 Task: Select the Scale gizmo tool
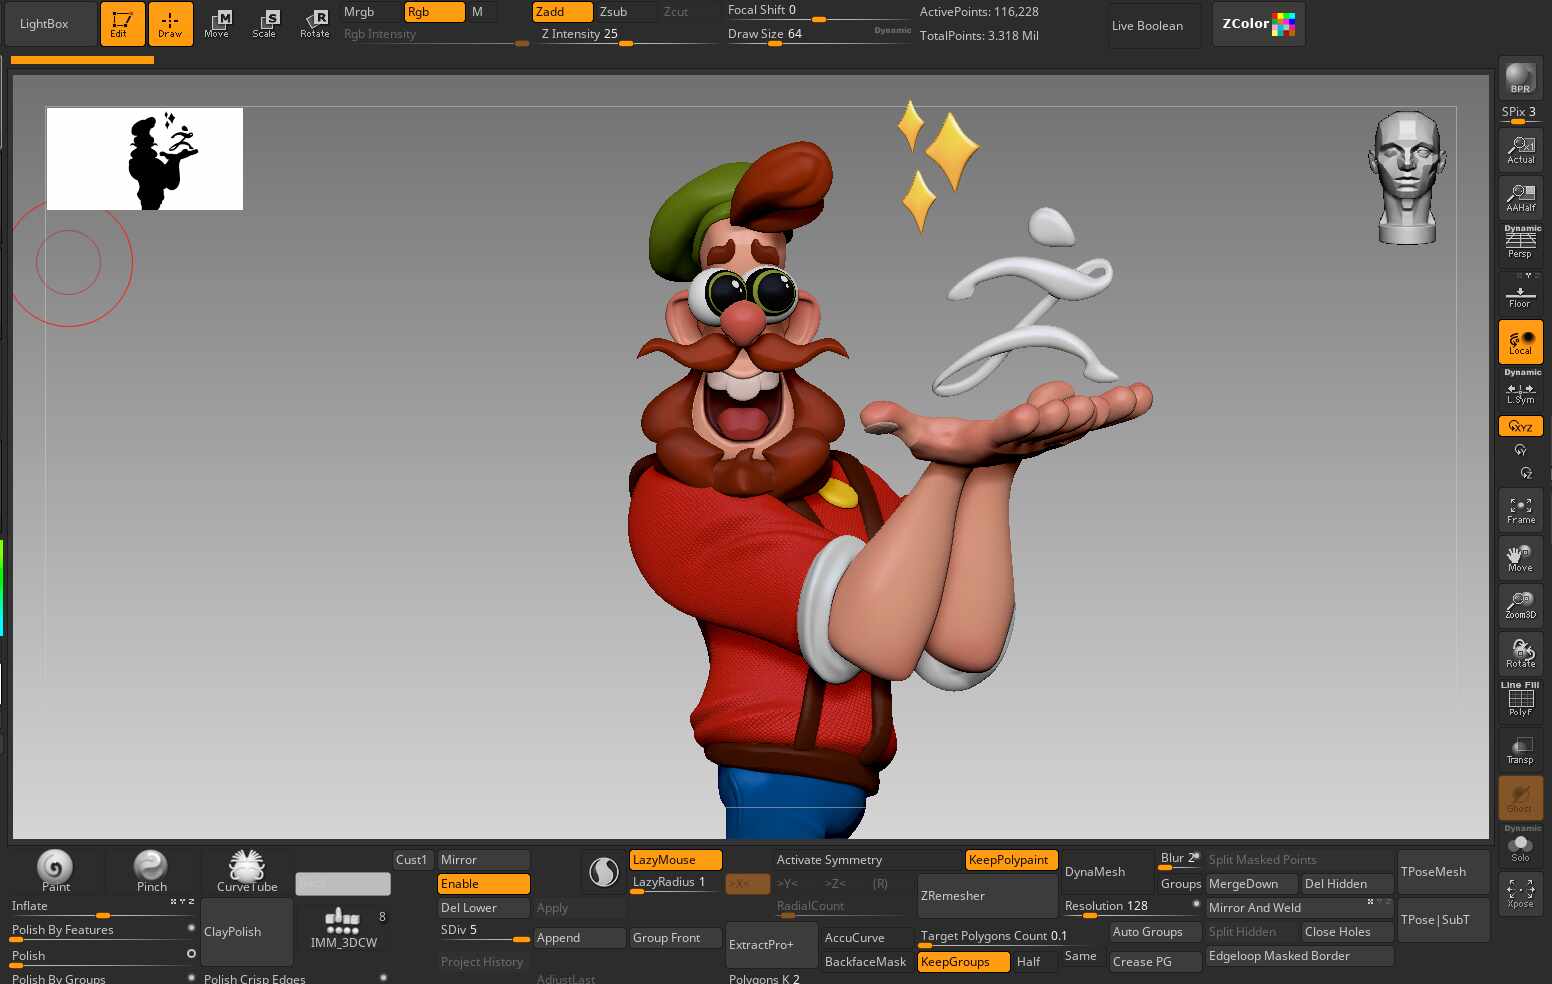click(264, 24)
